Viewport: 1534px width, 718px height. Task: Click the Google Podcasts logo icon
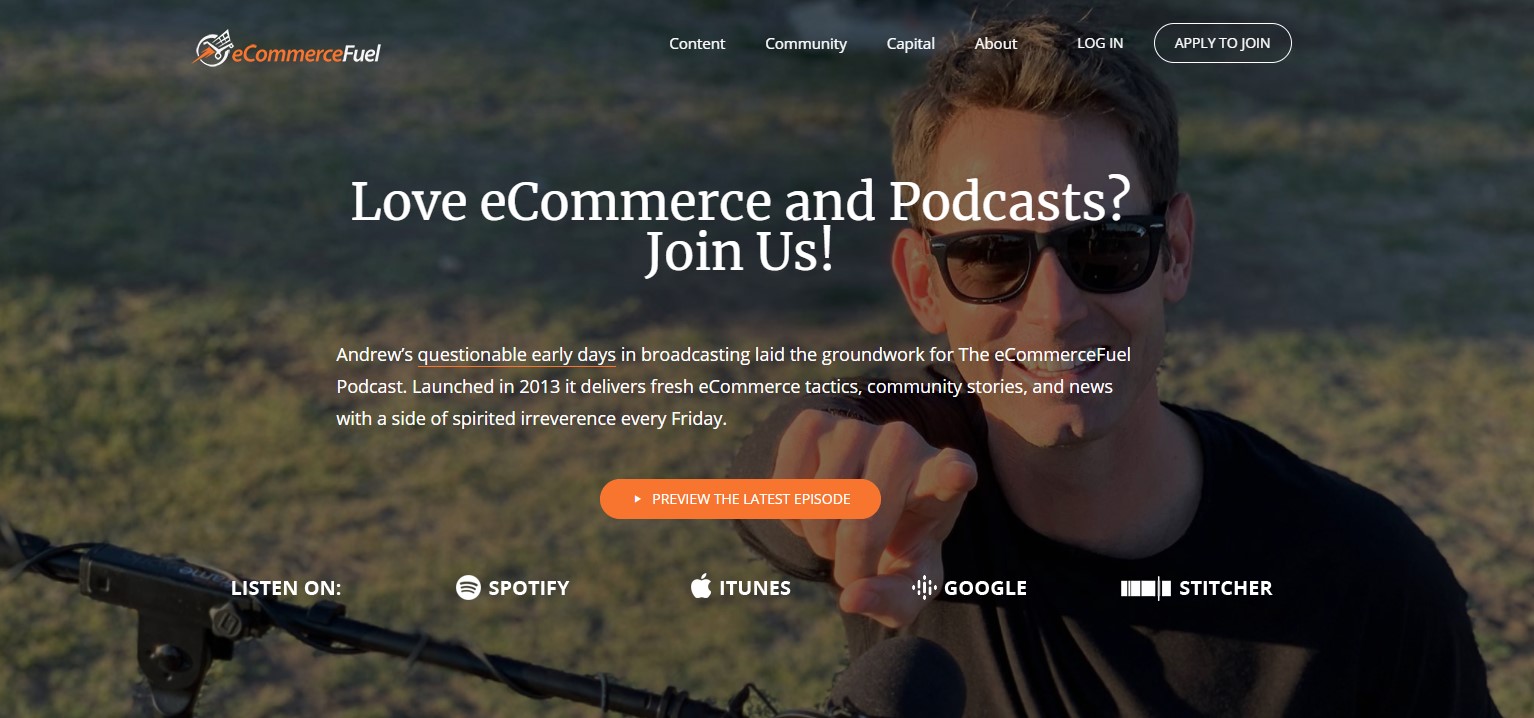pos(924,588)
